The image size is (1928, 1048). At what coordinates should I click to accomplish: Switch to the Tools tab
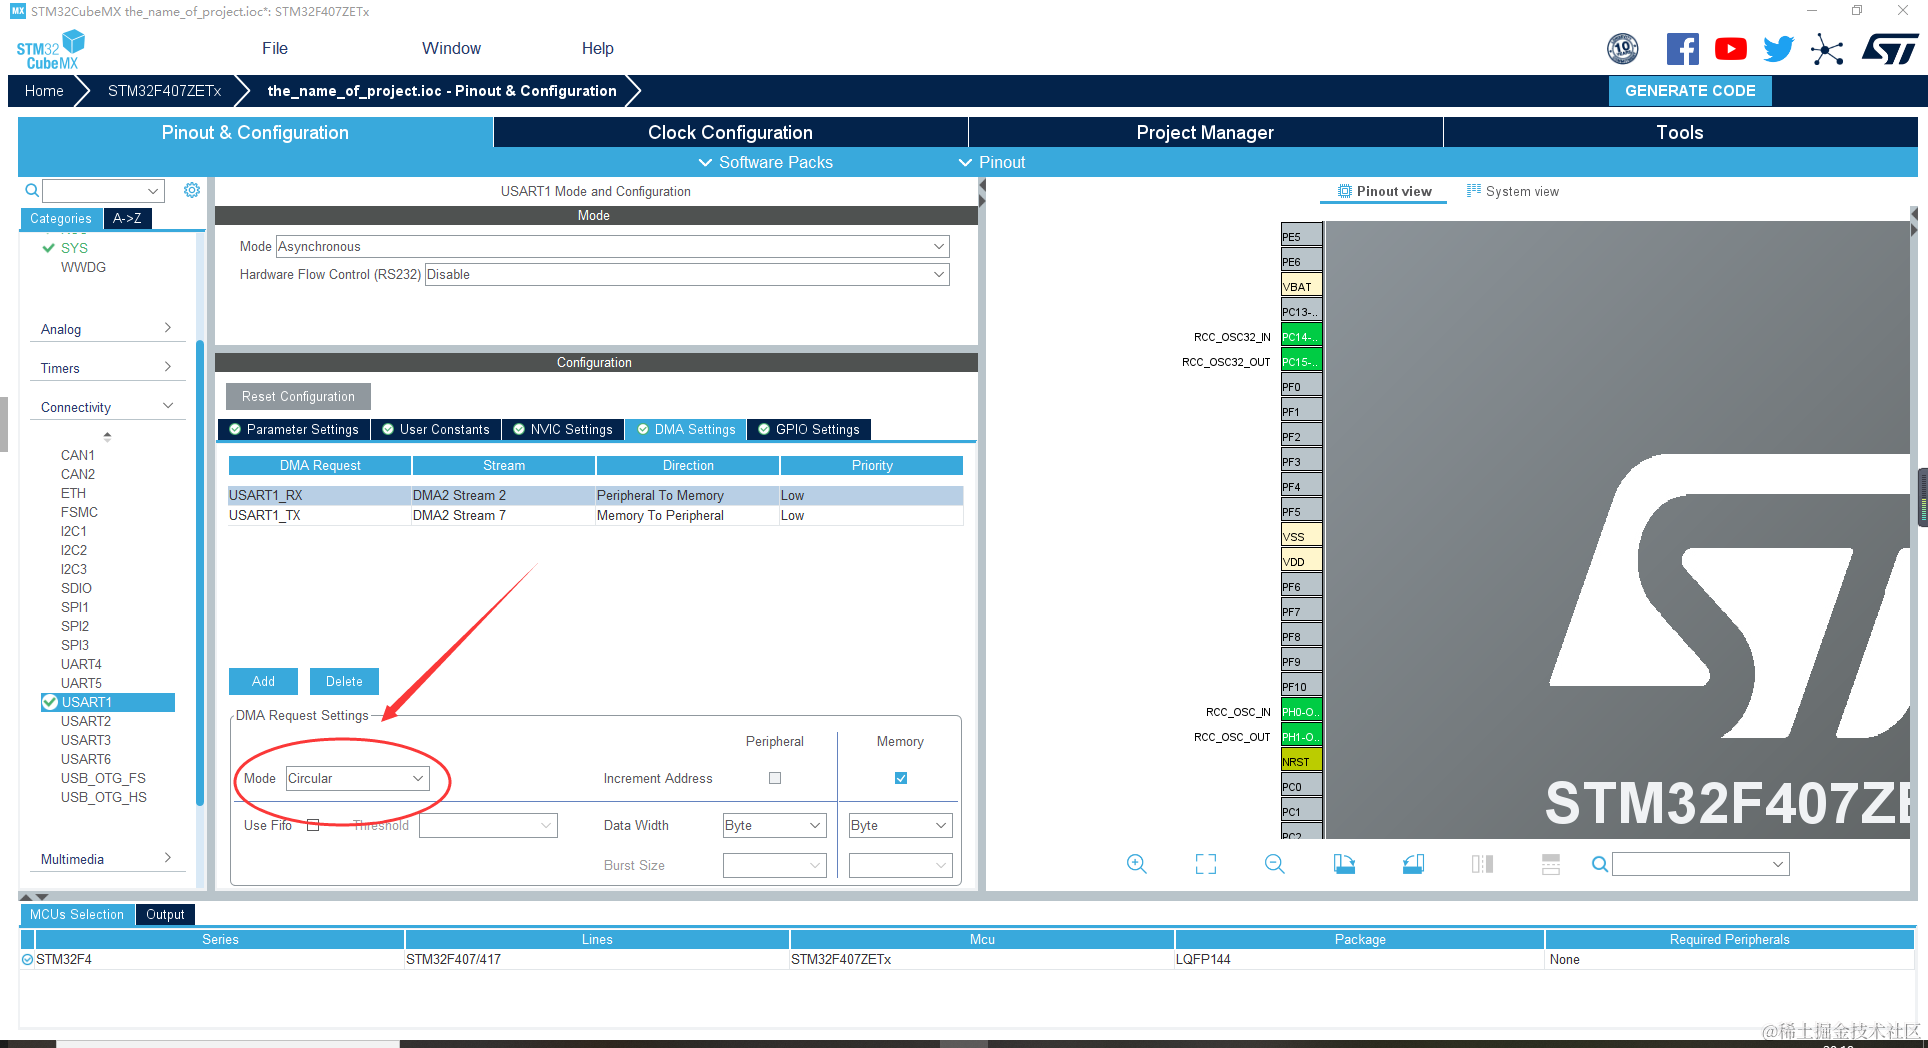point(1680,132)
